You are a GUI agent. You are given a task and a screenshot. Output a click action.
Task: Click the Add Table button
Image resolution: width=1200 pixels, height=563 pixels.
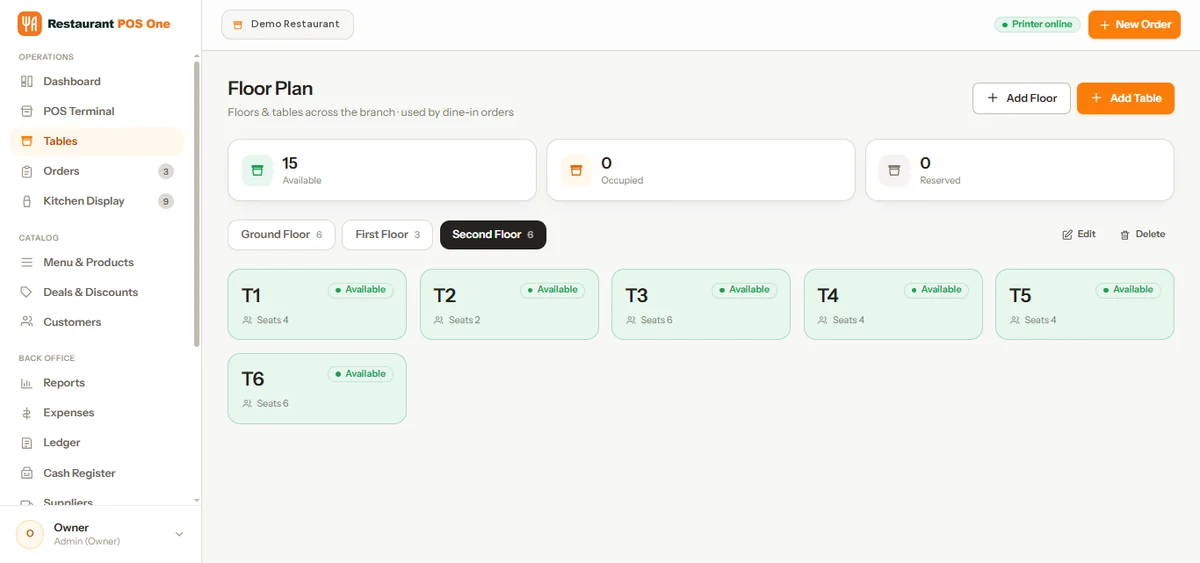point(1126,98)
